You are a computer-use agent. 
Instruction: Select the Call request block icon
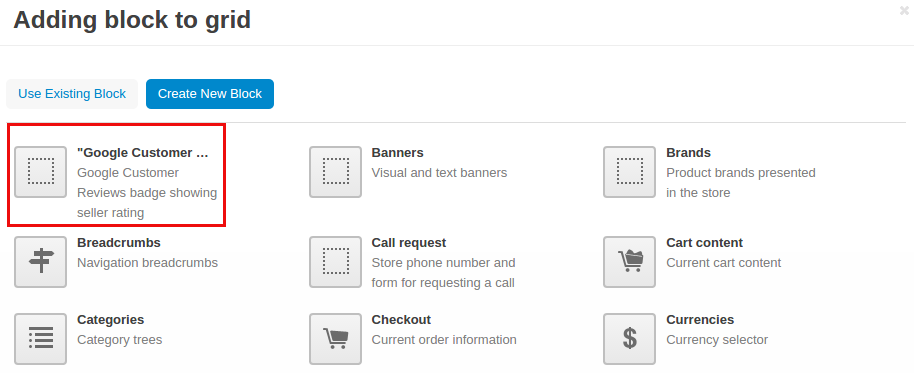click(335, 262)
